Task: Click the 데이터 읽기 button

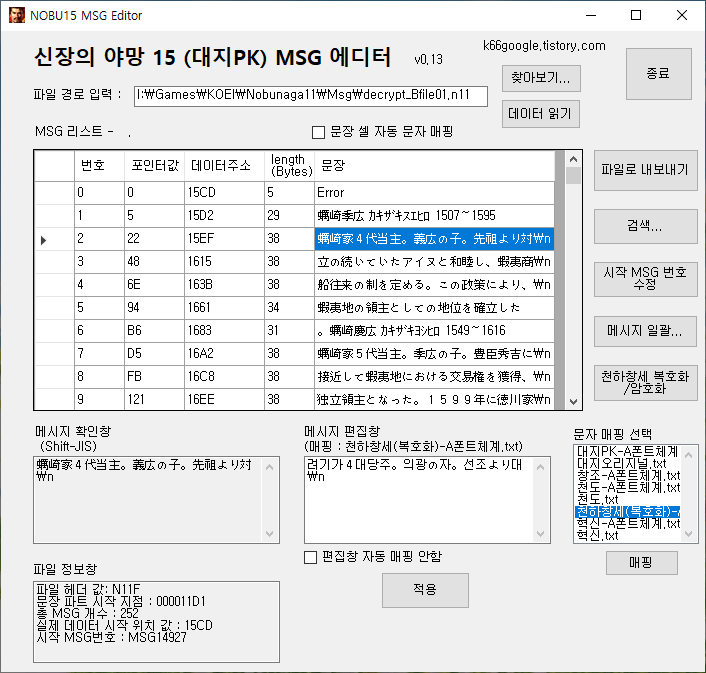Action: pos(540,113)
